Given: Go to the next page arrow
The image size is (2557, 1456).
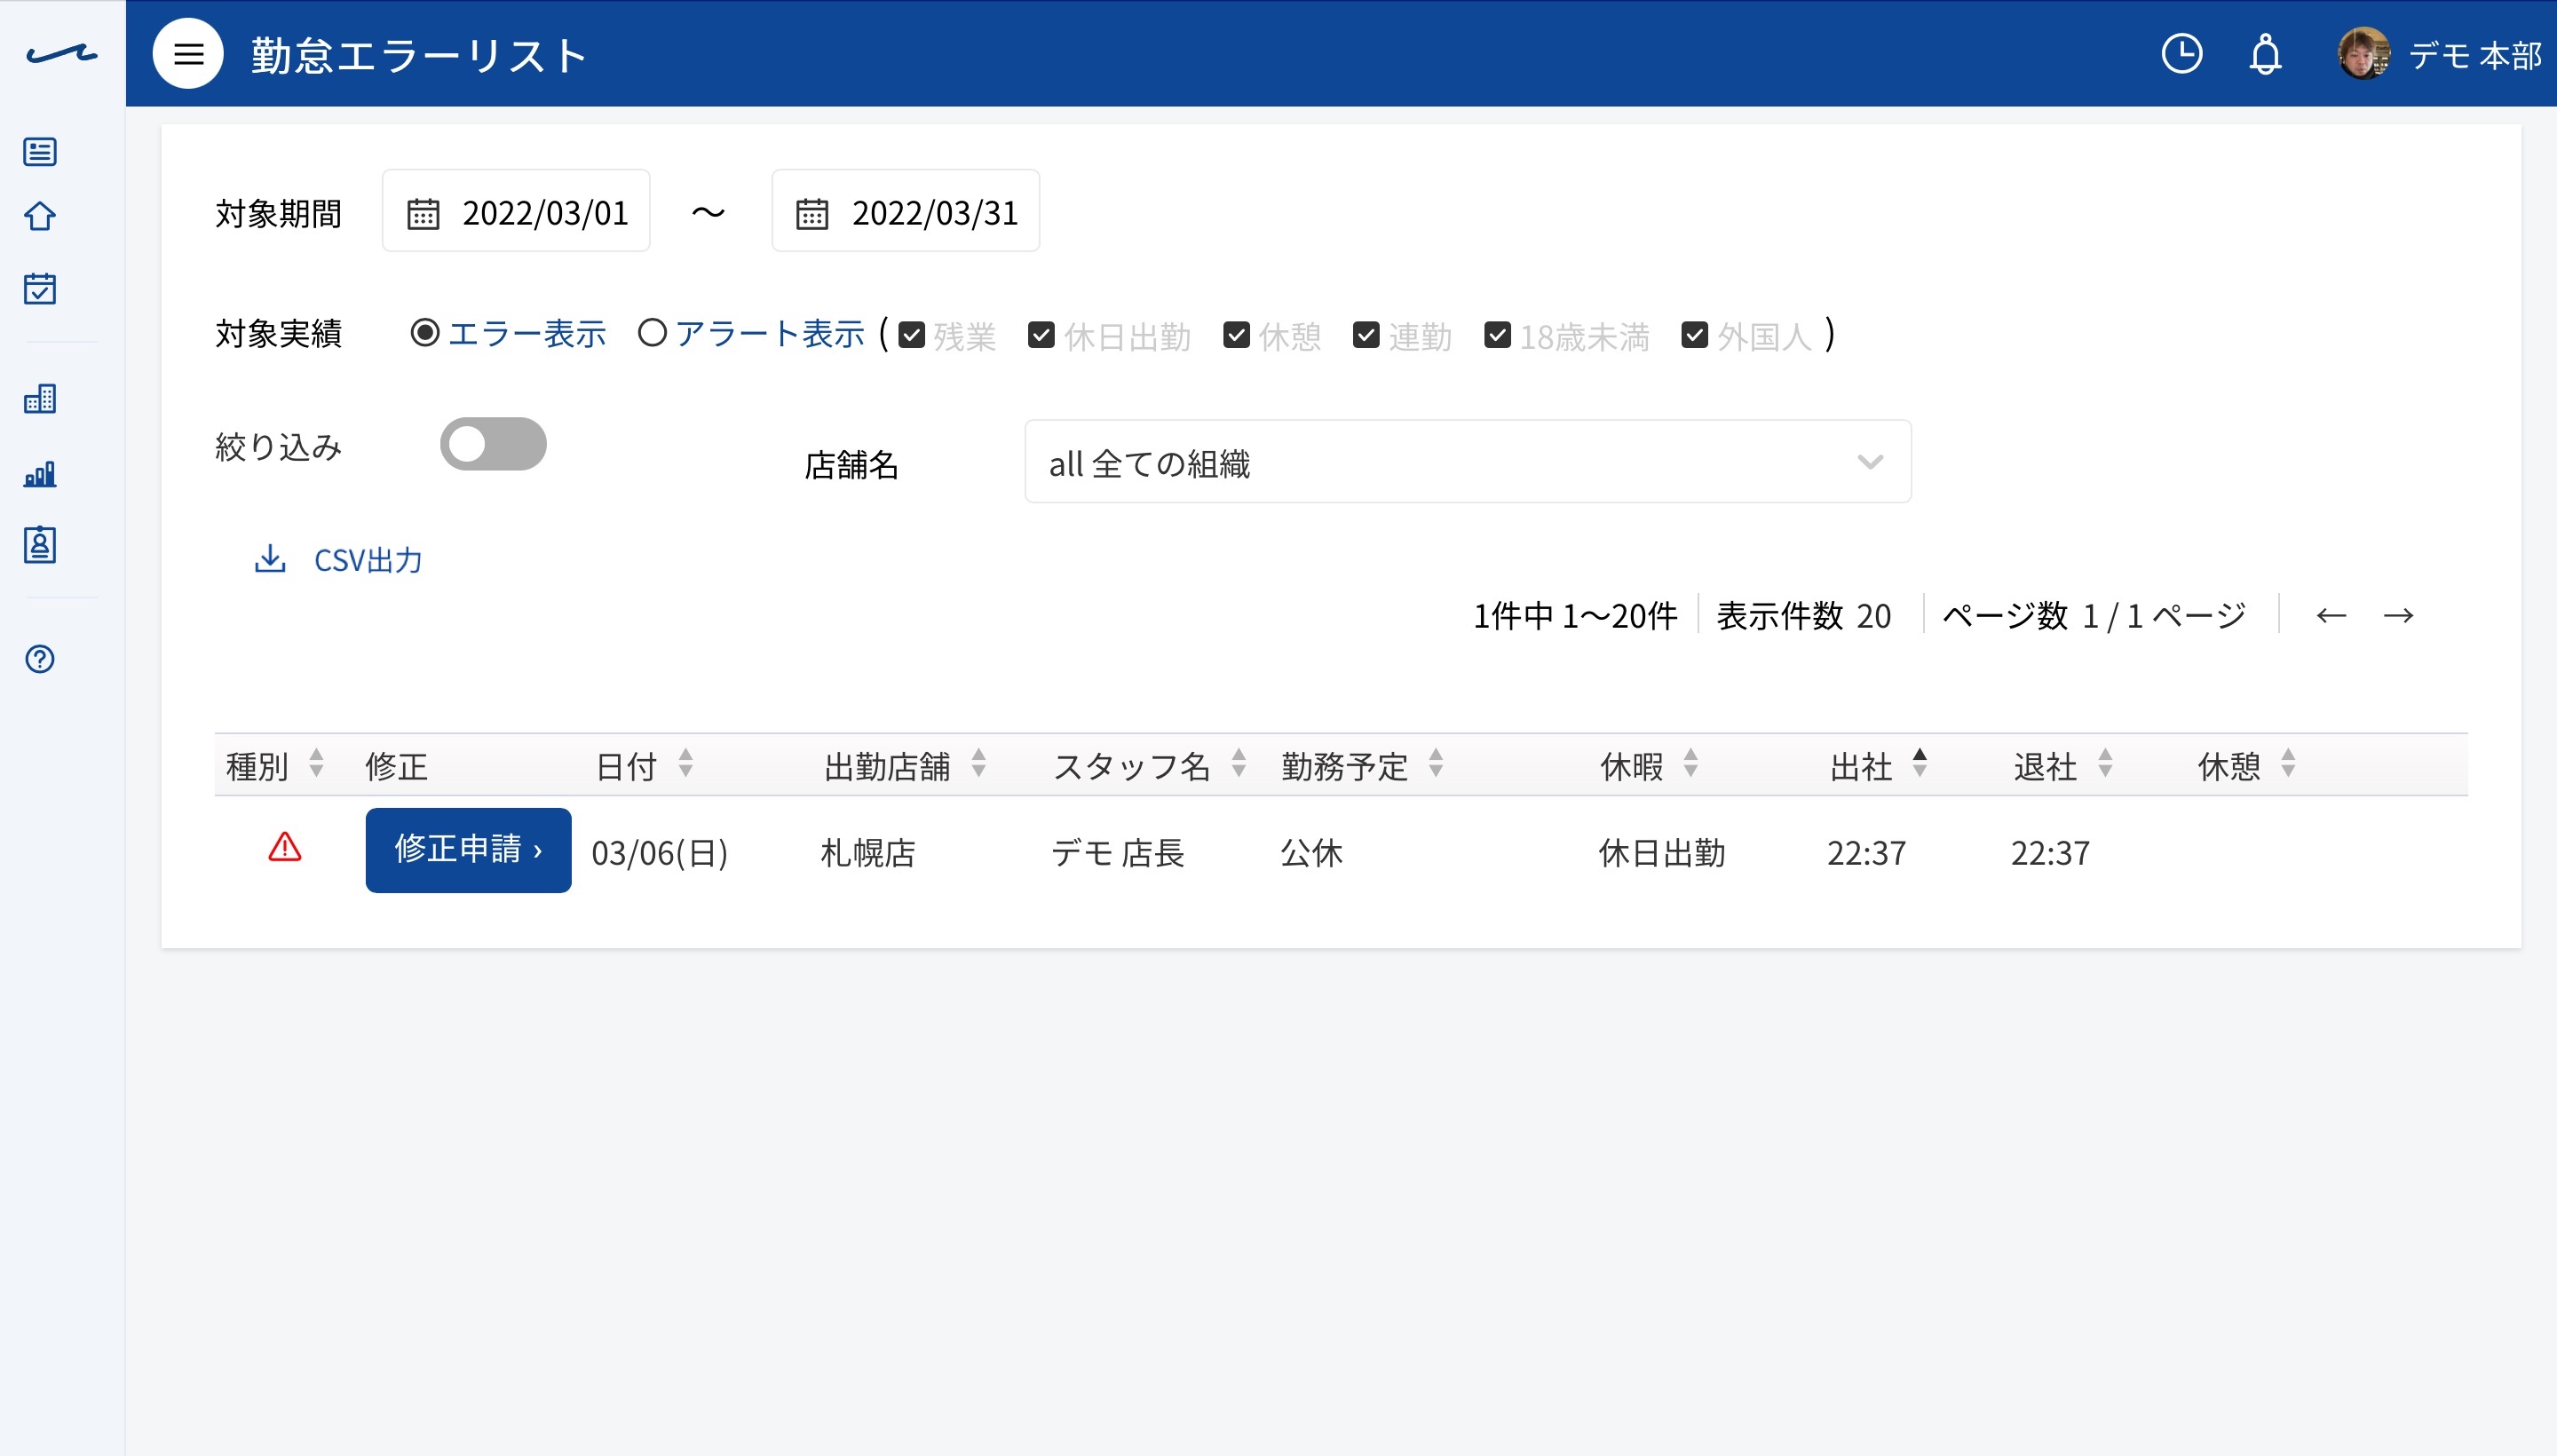Looking at the screenshot, I should pyautogui.click(x=2398, y=615).
